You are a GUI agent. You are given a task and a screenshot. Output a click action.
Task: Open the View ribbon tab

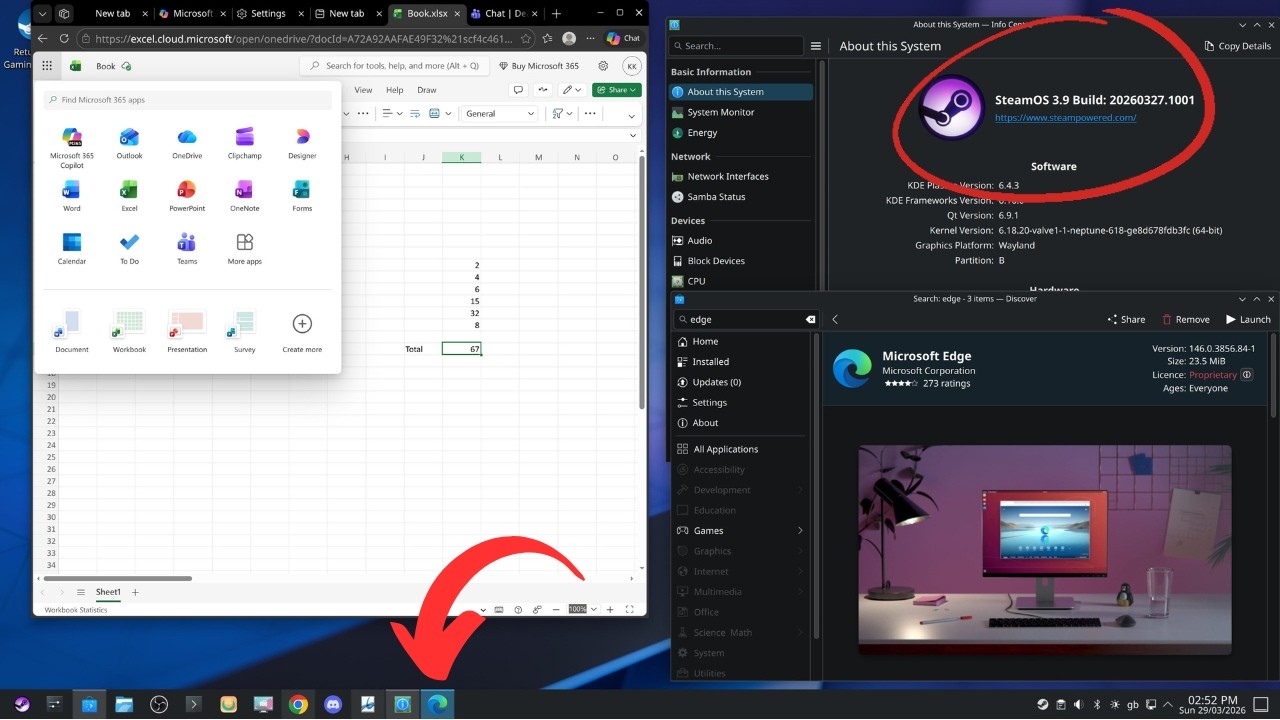[x=363, y=90]
